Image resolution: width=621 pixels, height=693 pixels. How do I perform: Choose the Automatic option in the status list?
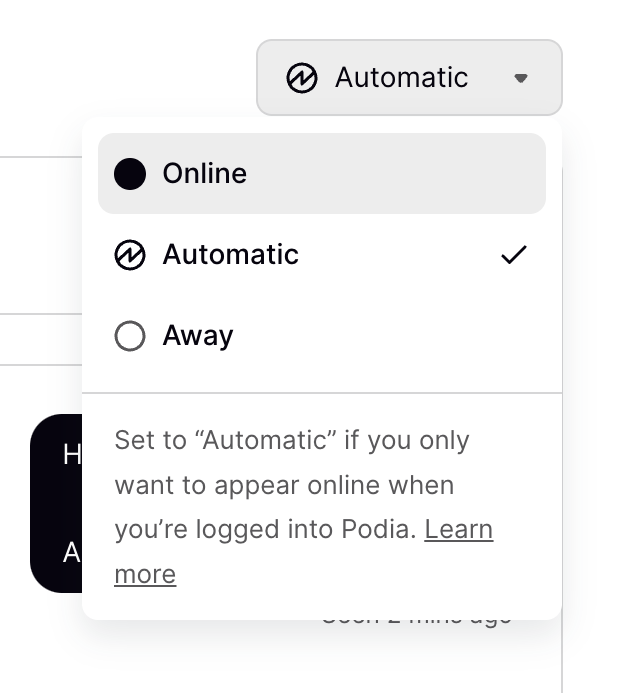pos(231,255)
